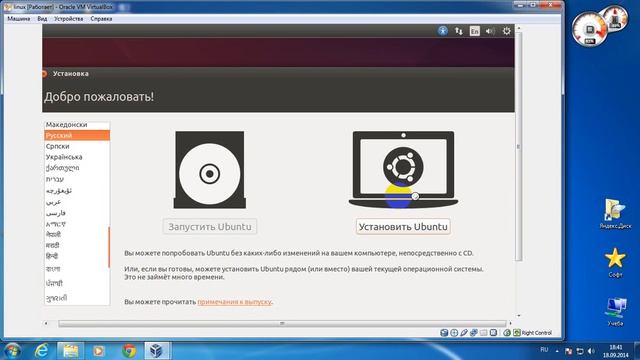Click the VM window horizontal scrollbar thumb
Screen dimensions: 640x360
[282, 323]
